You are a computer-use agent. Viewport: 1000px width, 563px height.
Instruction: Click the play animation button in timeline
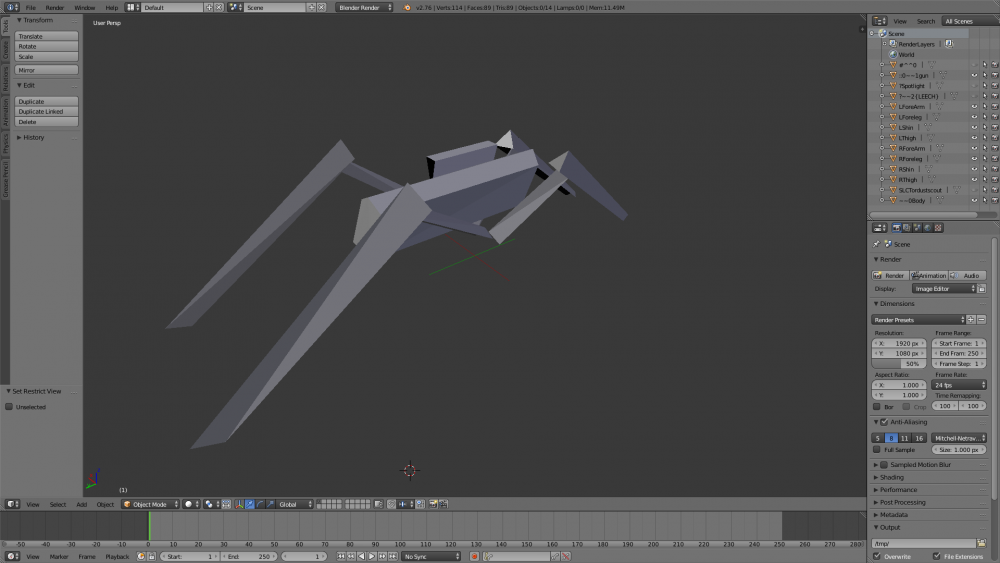coord(372,556)
